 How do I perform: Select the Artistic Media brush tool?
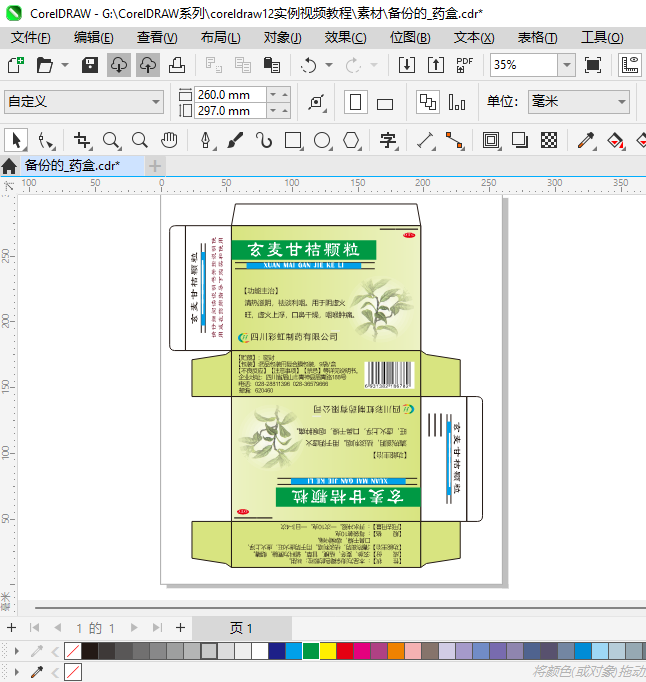[x=235, y=140]
